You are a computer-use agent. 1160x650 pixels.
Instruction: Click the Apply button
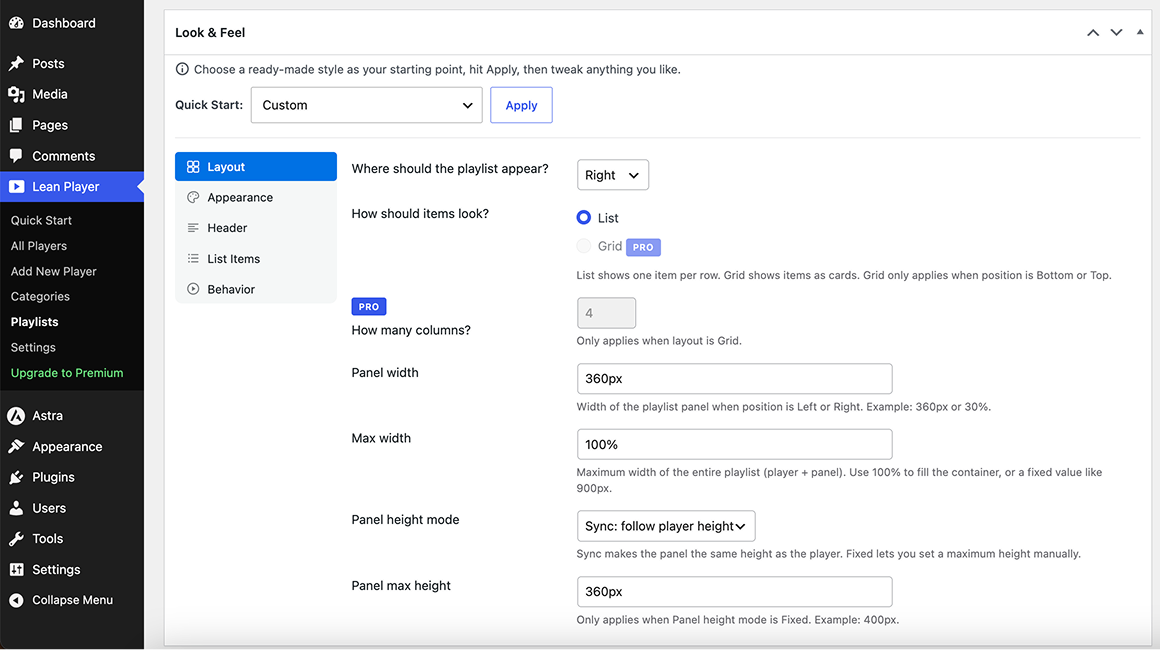521,105
